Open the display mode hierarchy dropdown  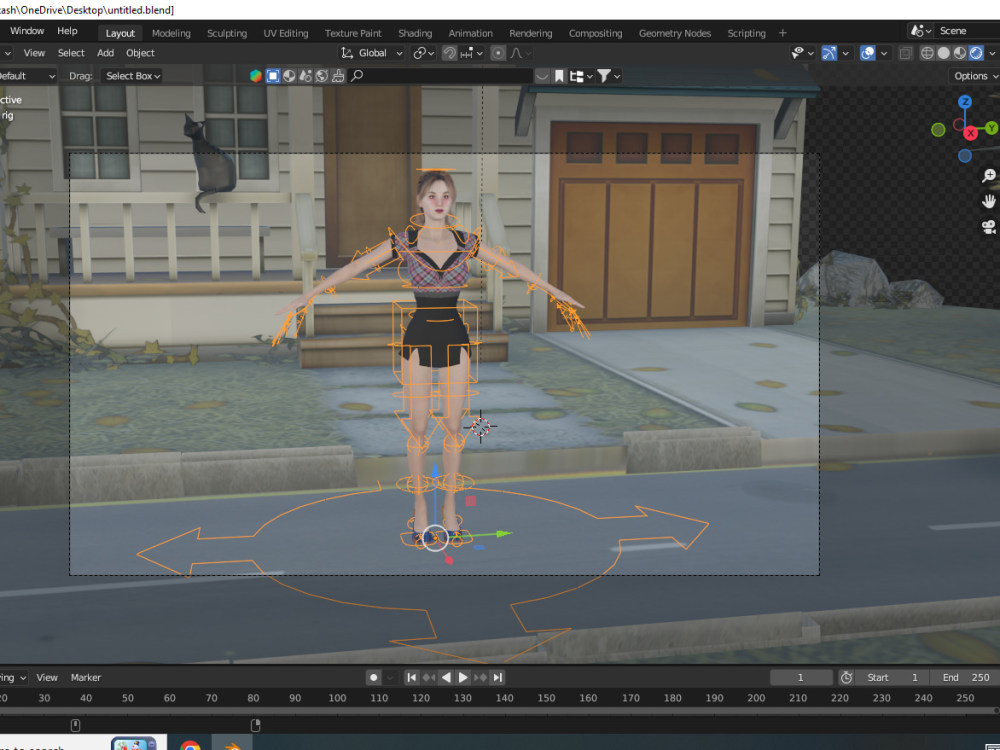click(580, 76)
